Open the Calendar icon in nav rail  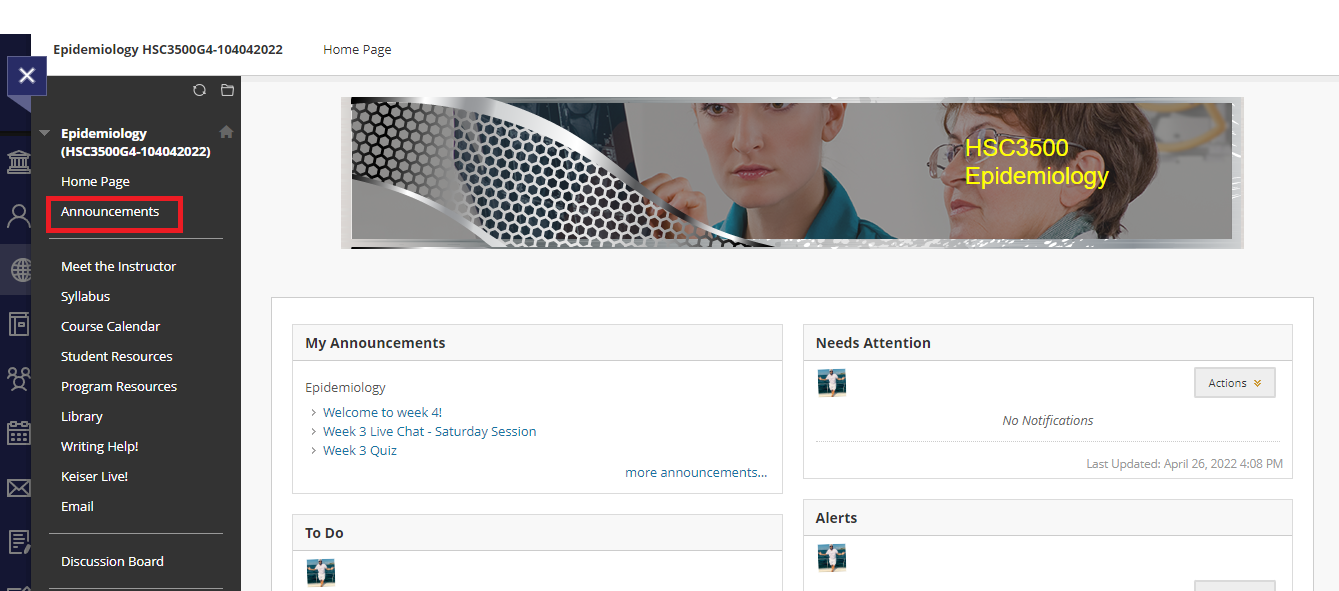point(18,433)
